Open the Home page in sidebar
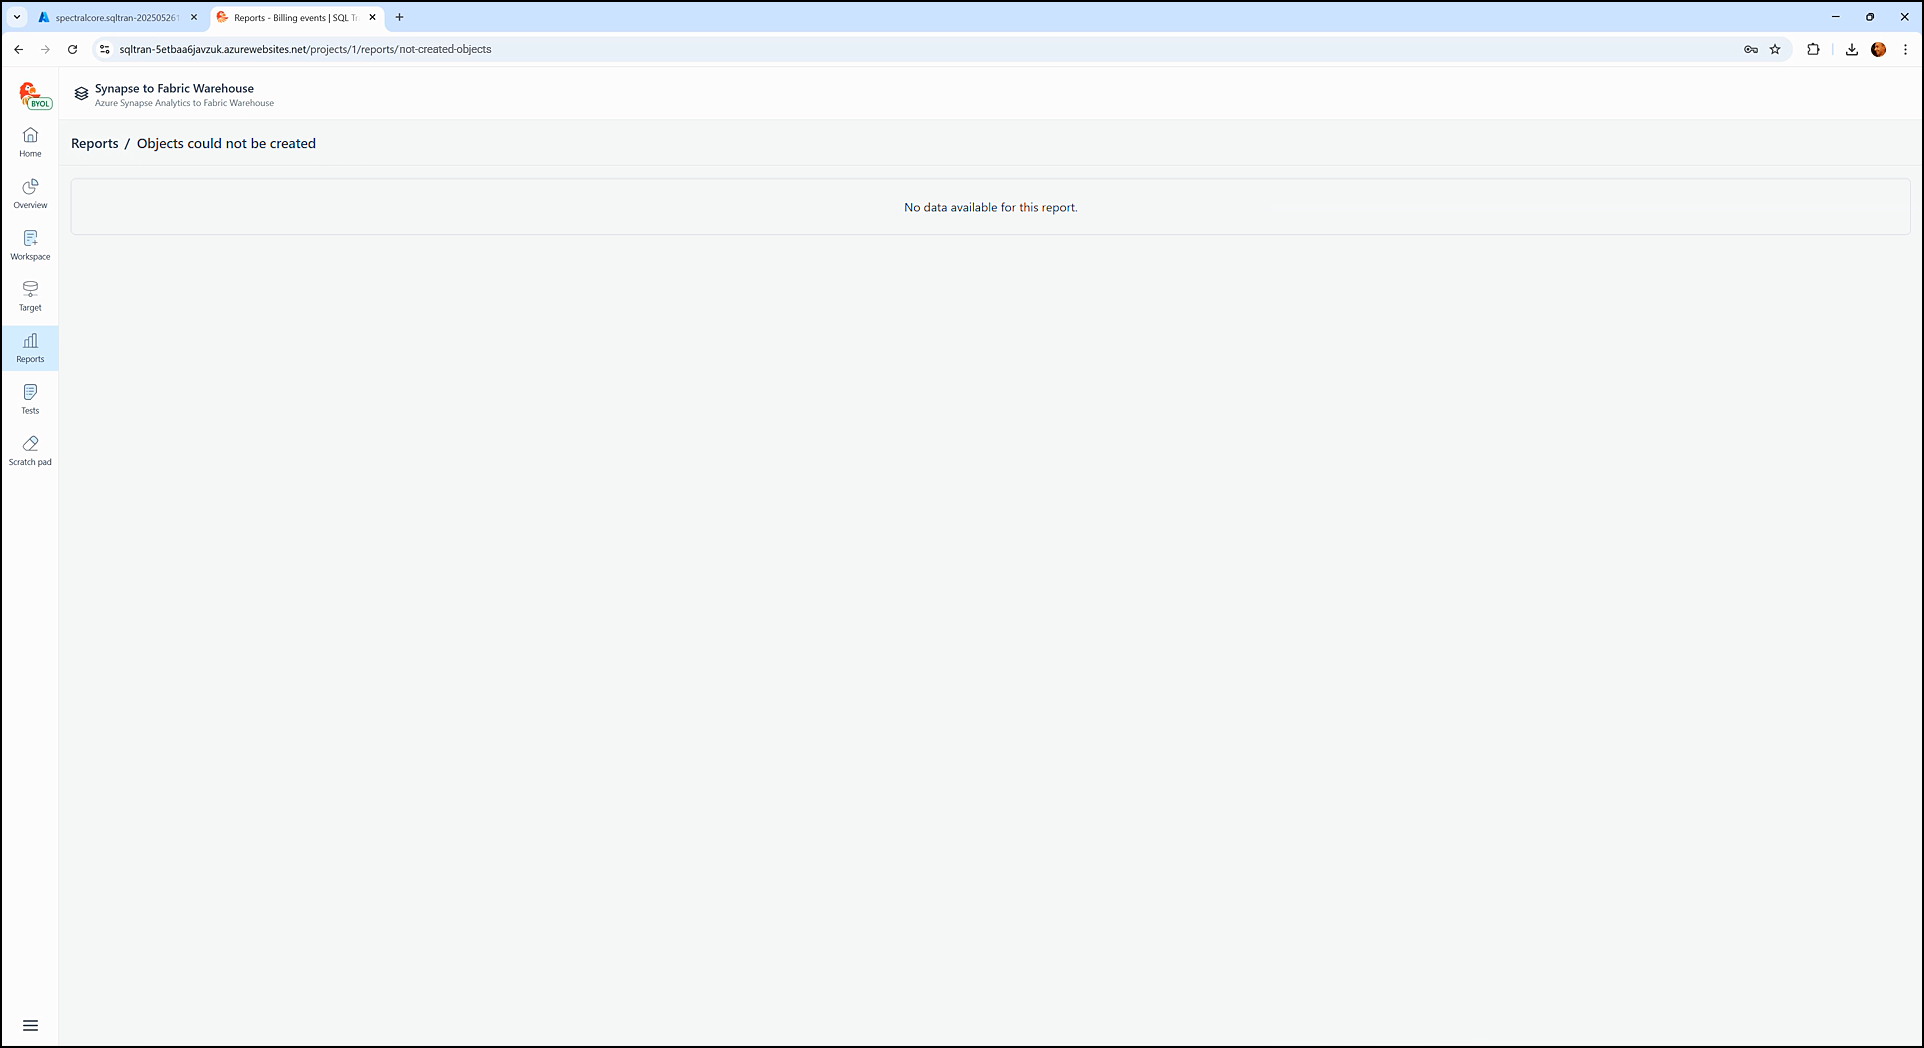 30,142
